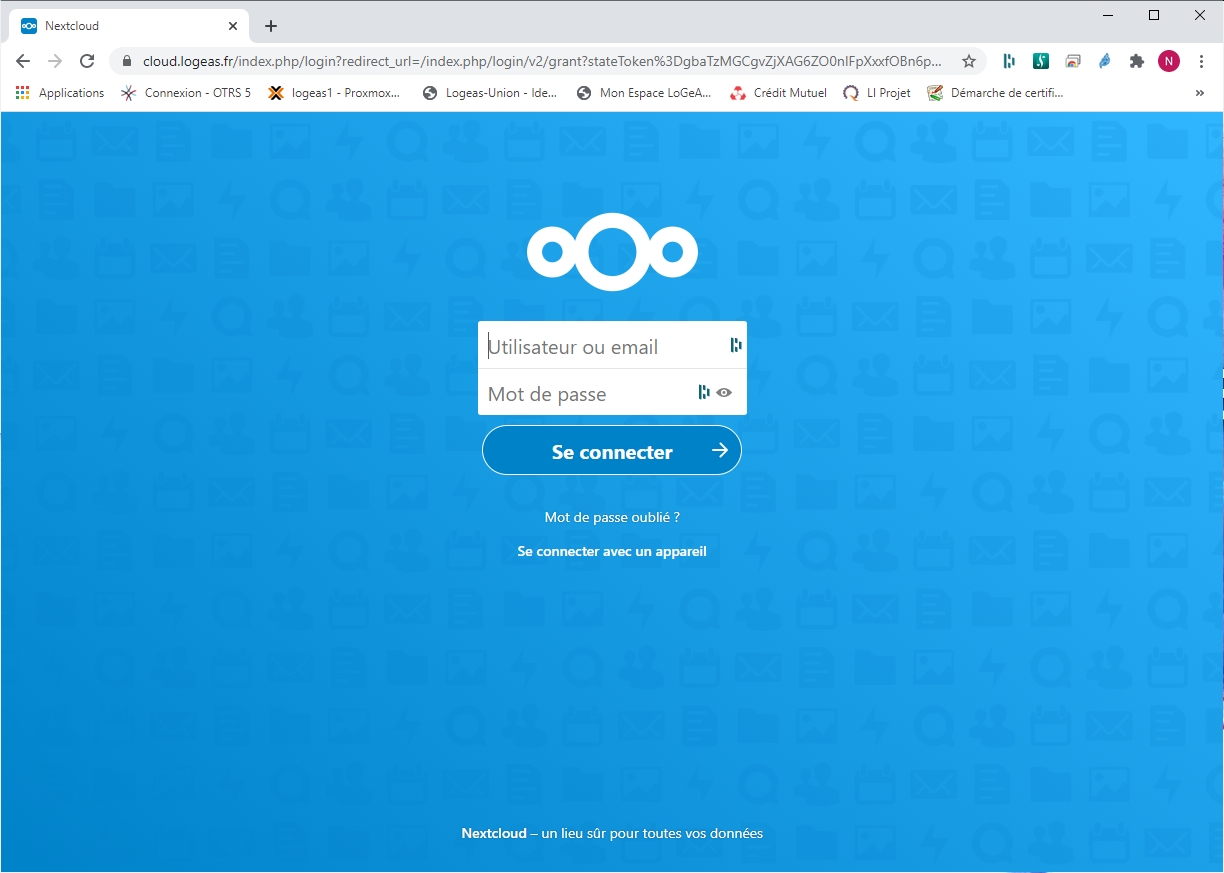Open Applications bookmark shortcut

[x=60, y=93]
